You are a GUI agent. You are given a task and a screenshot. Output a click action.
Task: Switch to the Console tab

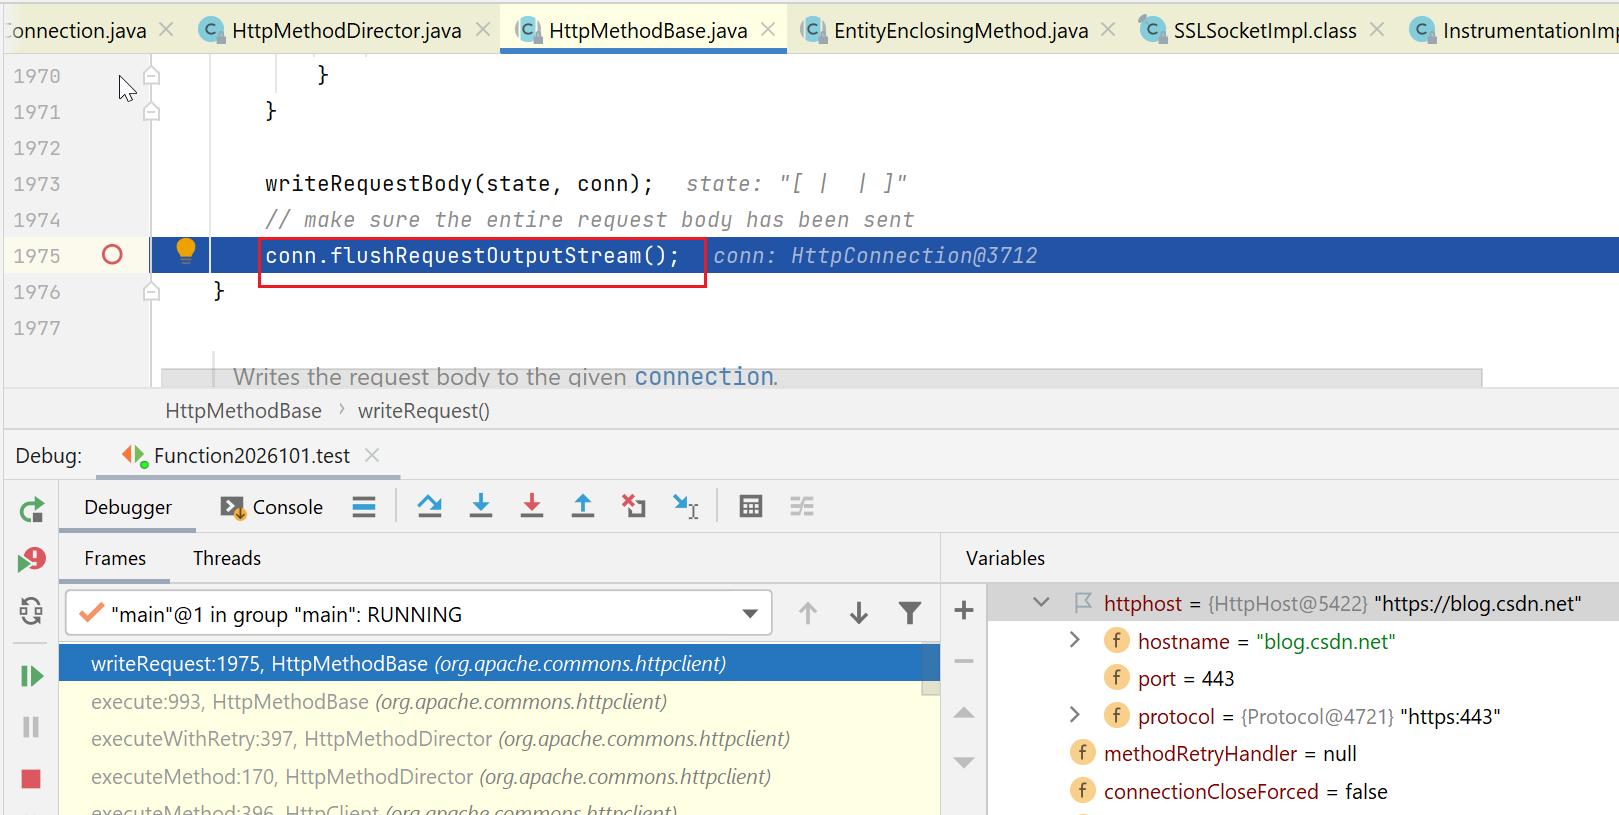273,507
